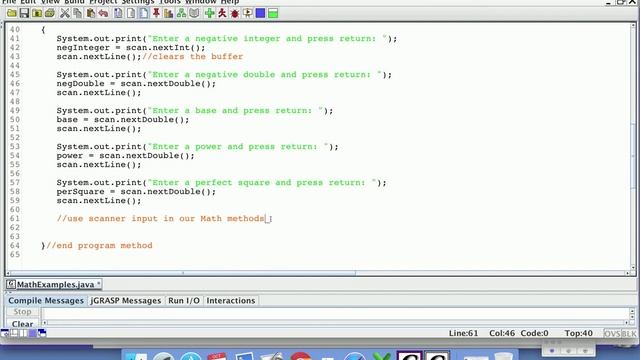640x360 pixels.
Task: Click the presentation board toolbar icon
Action: tap(247, 13)
